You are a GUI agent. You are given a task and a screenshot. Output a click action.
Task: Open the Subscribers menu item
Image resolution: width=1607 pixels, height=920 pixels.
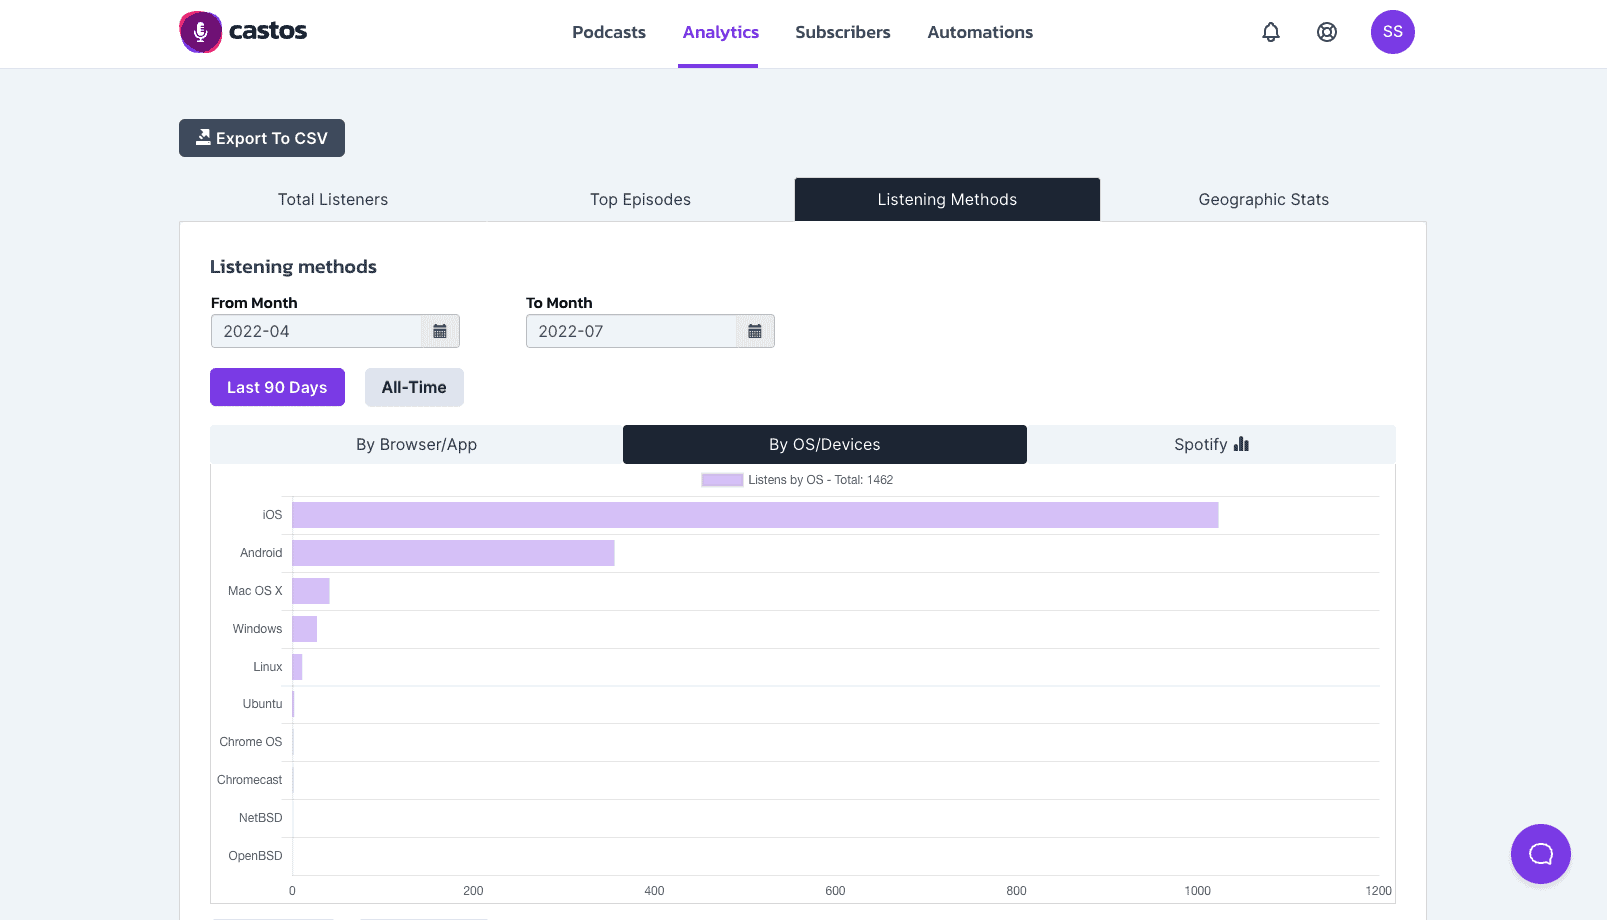[x=843, y=32]
